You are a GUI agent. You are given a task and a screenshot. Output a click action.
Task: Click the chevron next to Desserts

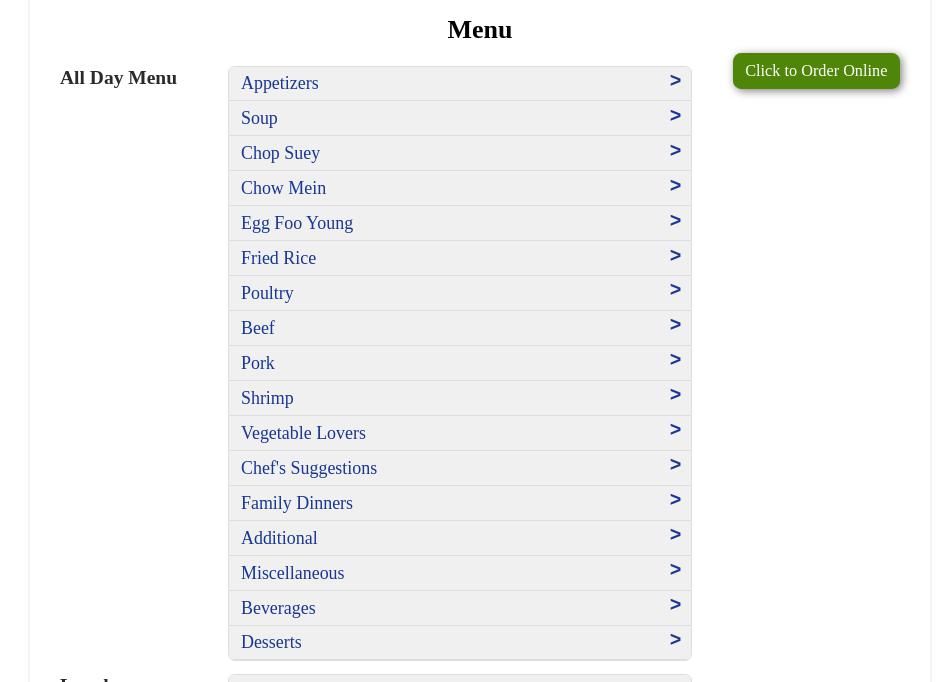pos(675,640)
